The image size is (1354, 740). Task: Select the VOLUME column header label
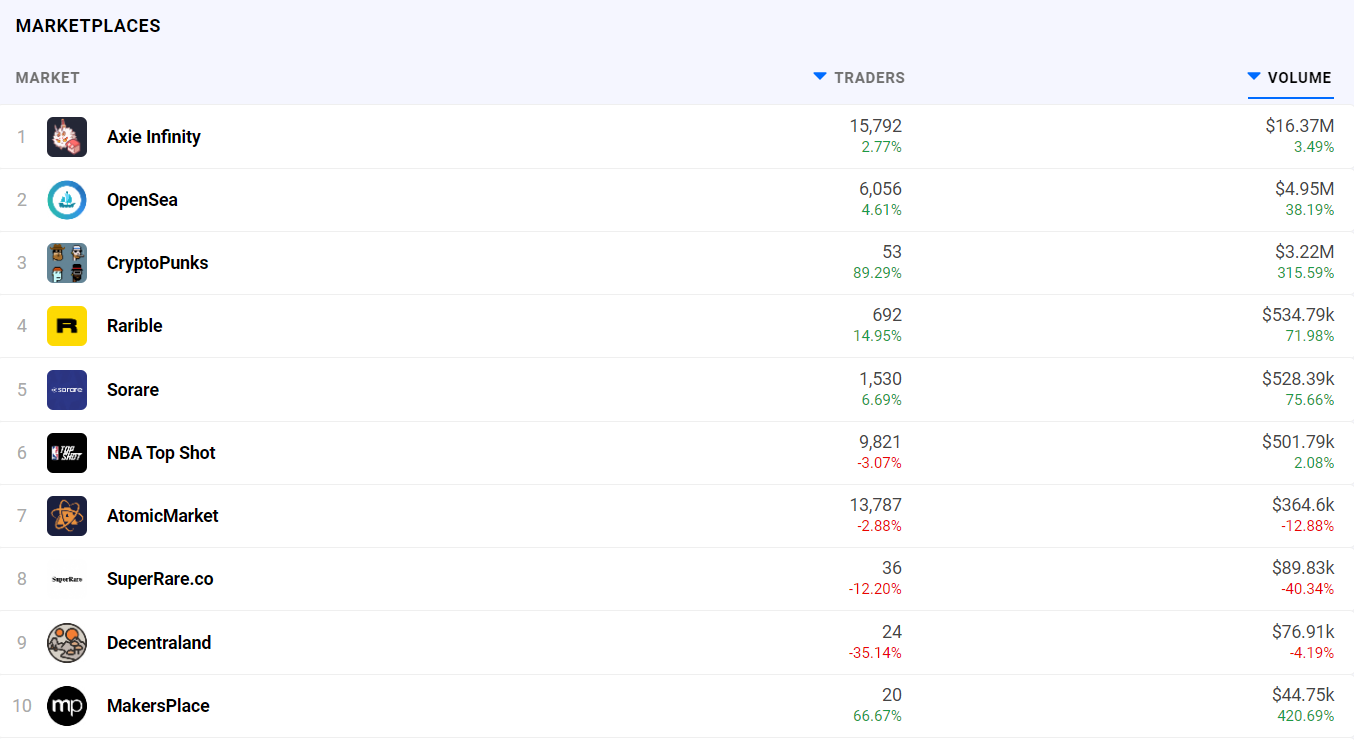click(x=1300, y=78)
